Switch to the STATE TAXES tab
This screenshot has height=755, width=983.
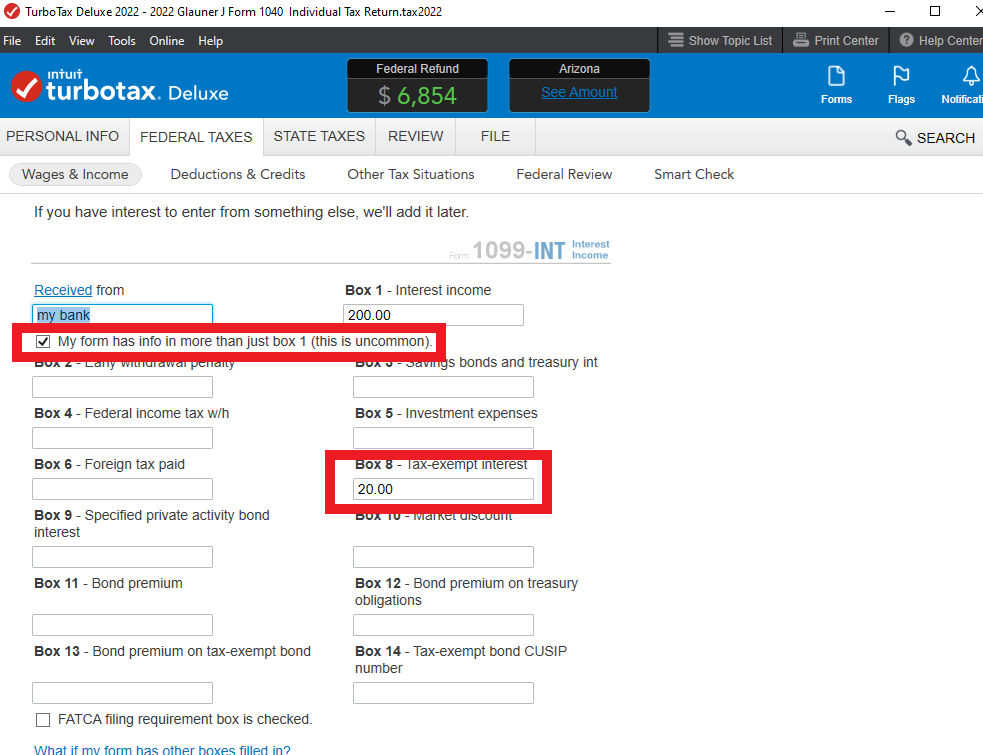[x=319, y=137]
